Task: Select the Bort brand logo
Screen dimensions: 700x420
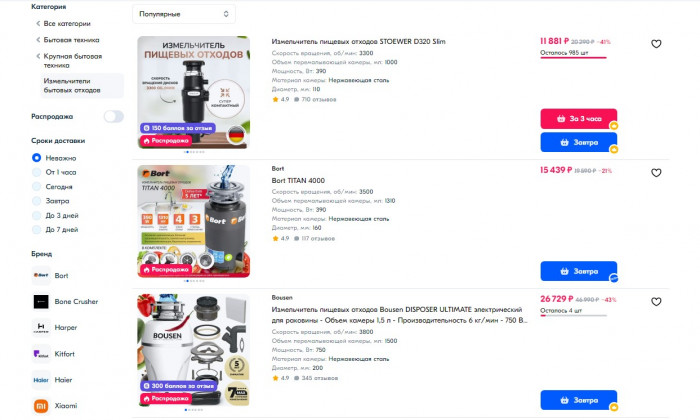Action: (41, 275)
